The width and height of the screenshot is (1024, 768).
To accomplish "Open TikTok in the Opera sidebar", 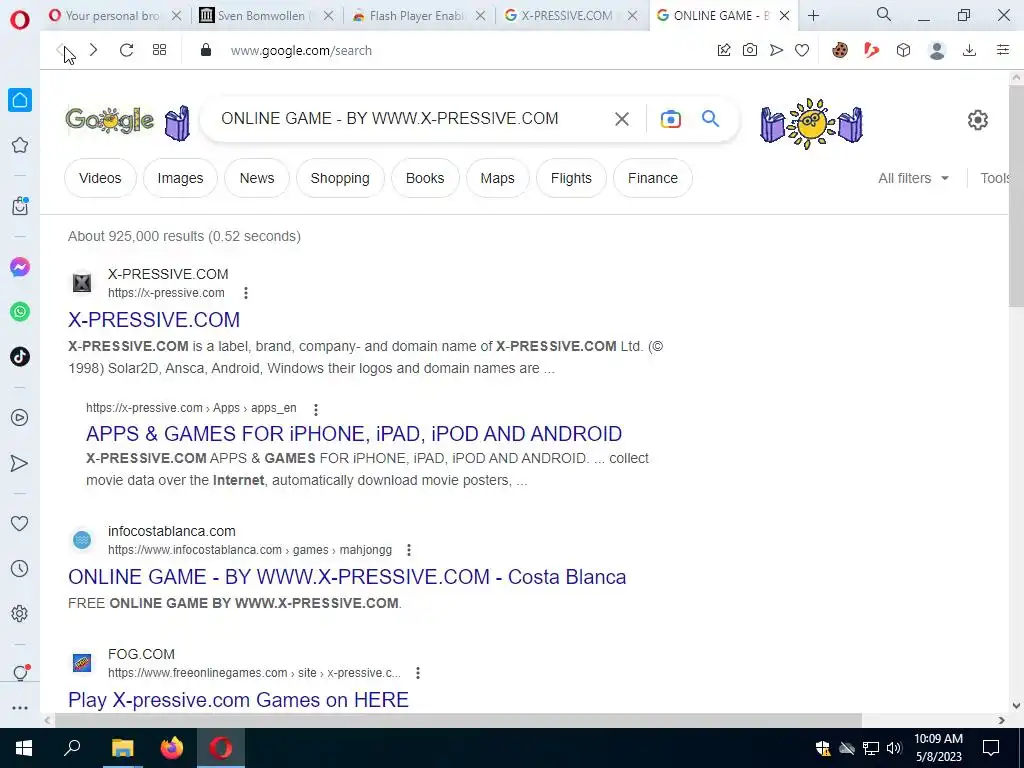I will click(x=20, y=357).
